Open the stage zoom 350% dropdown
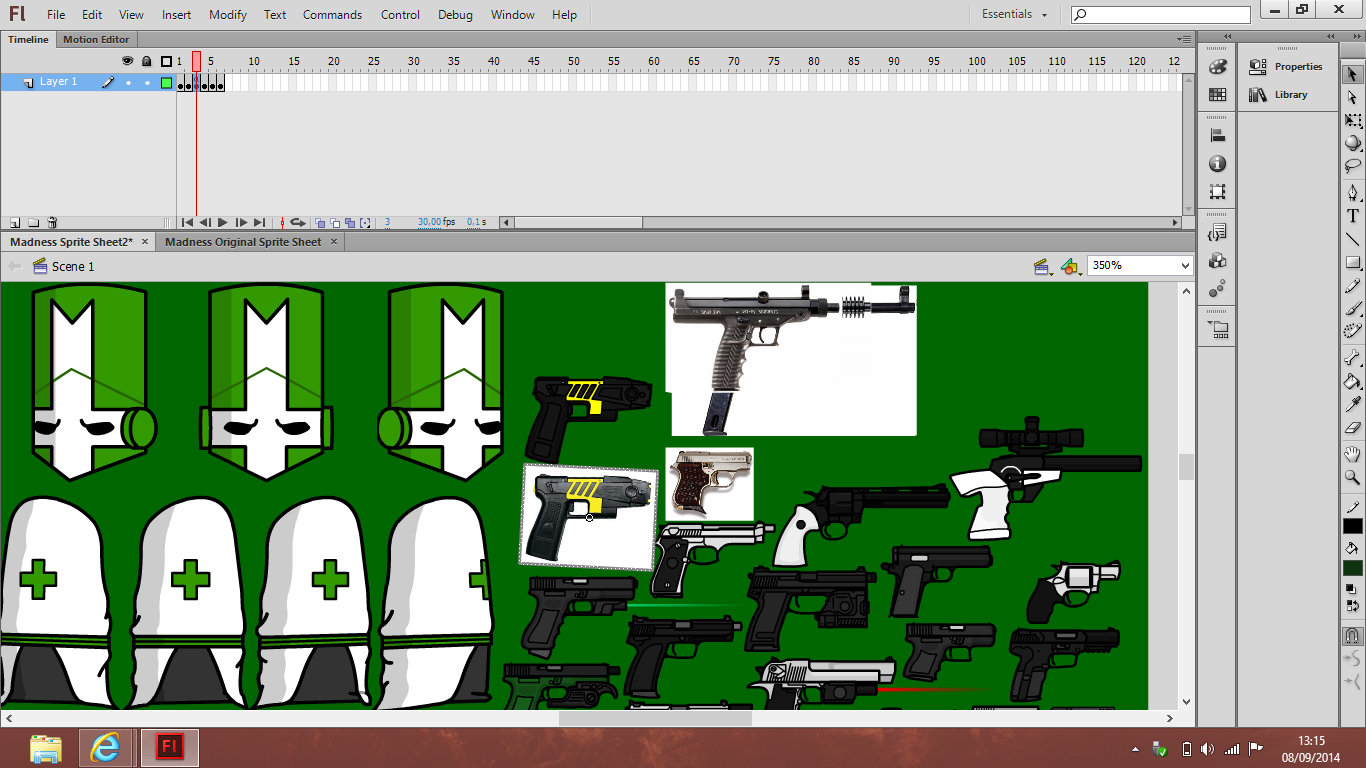 pyautogui.click(x=1186, y=266)
